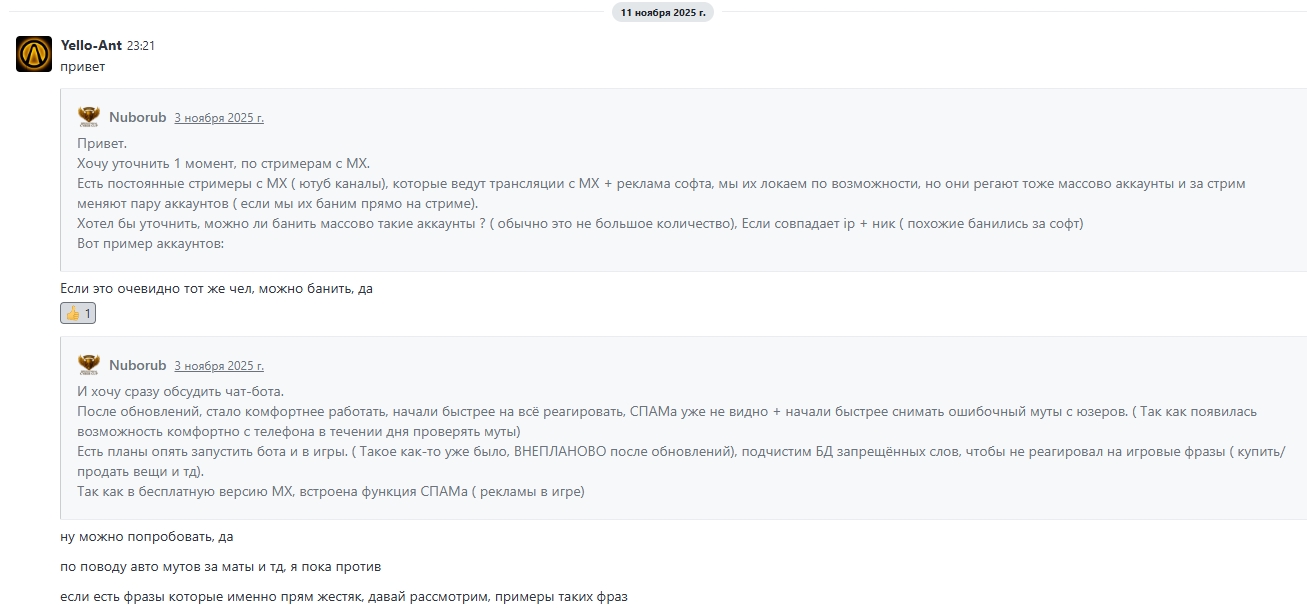Toggle the thumbs-up reaction
The height and width of the screenshot is (610, 1307).
click(78, 313)
